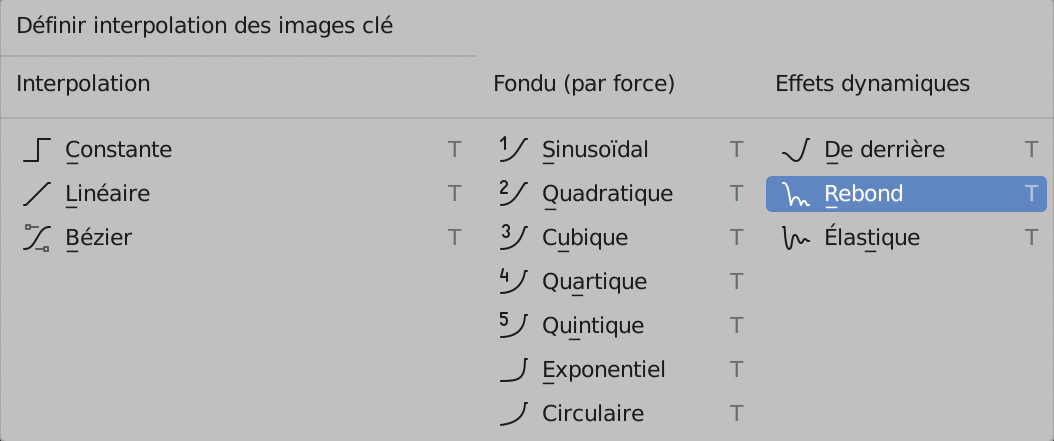Click the Quintique easing curve icon
The height and width of the screenshot is (441, 1054).
513,326
